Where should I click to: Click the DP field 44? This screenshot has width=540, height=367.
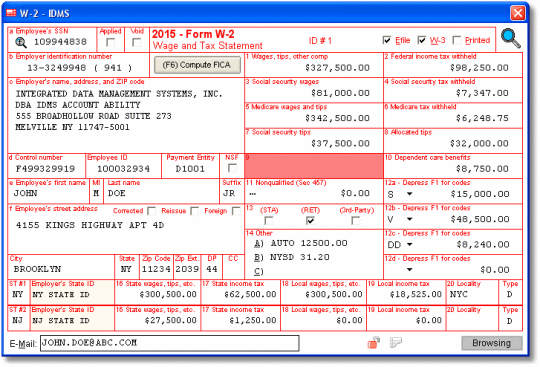click(x=211, y=269)
